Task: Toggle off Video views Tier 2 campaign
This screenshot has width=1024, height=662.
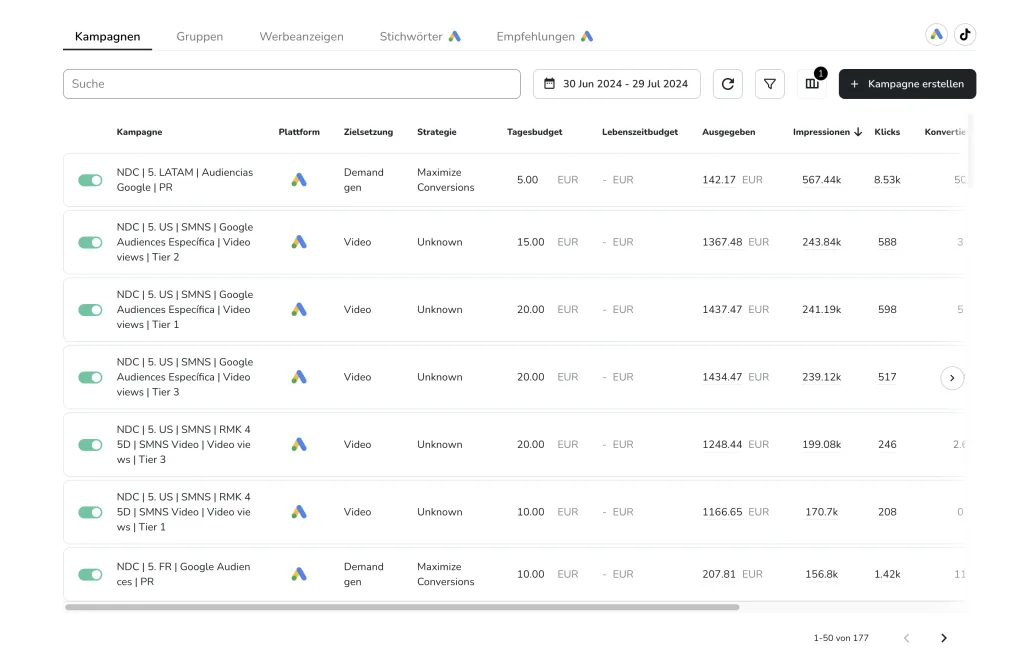Action: click(x=90, y=242)
